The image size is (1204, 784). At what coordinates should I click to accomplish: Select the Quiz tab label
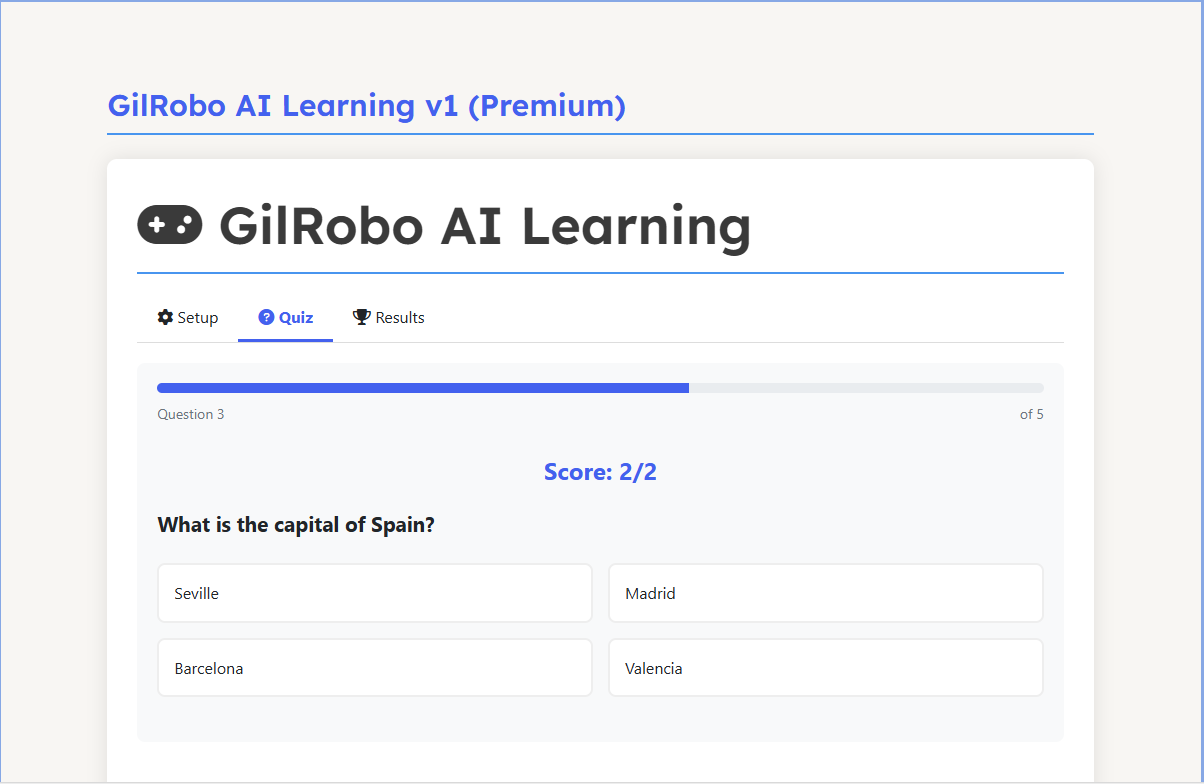[296, 318]
